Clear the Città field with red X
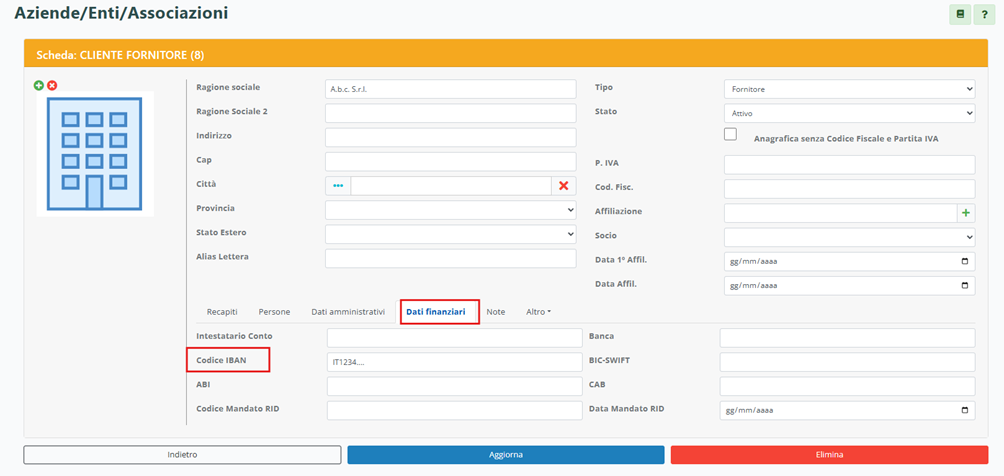The width and height of the screenshot is (1004, 476). 564,186
